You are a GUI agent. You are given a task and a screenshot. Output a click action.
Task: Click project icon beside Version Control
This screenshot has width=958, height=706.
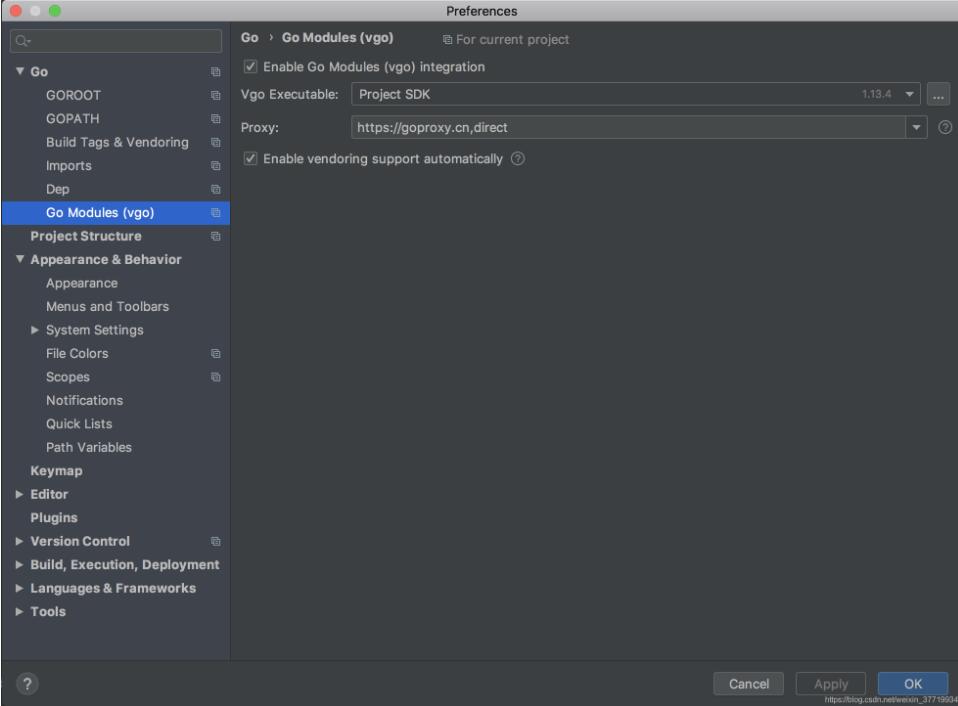click(x=216, y=541)
